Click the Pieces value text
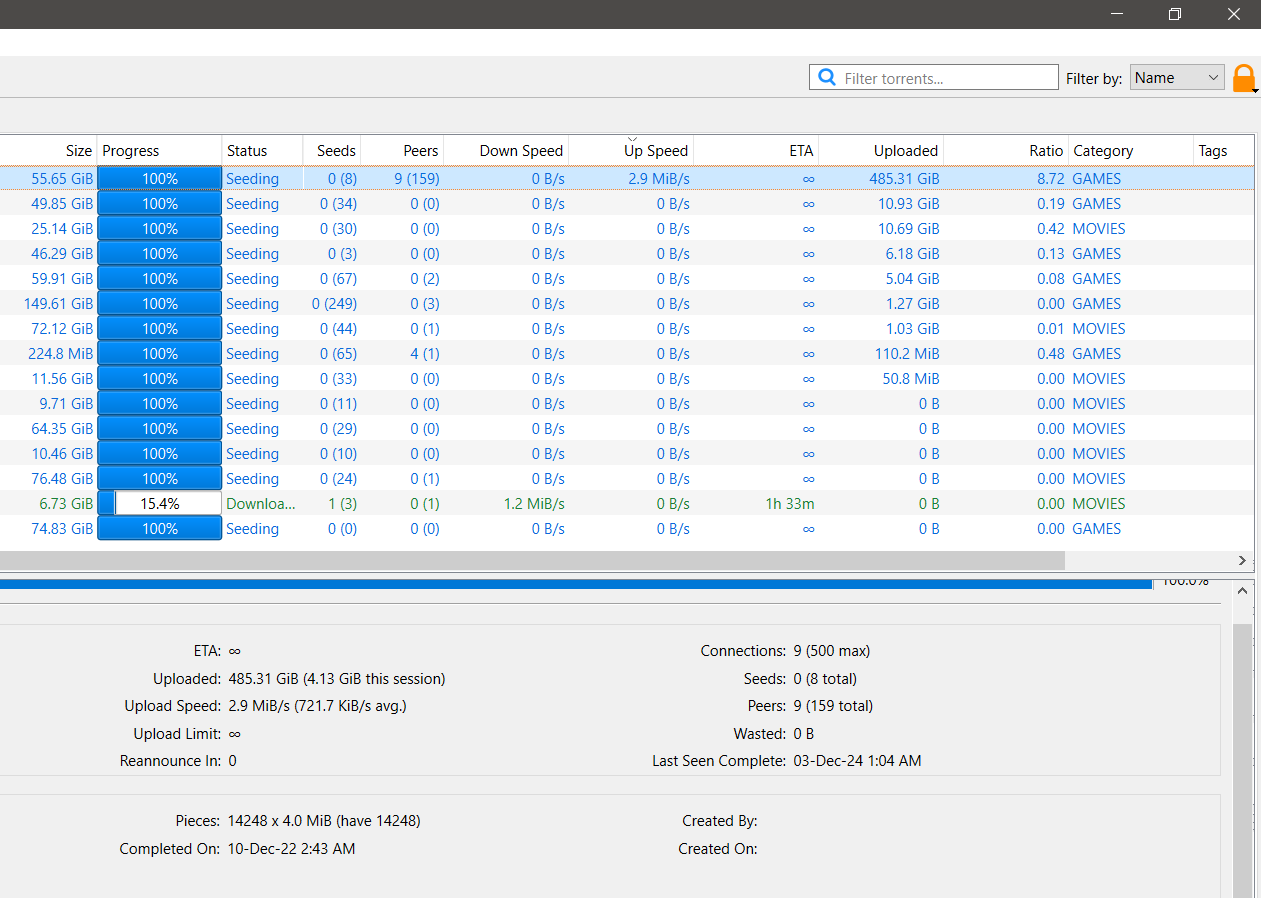 324,821
